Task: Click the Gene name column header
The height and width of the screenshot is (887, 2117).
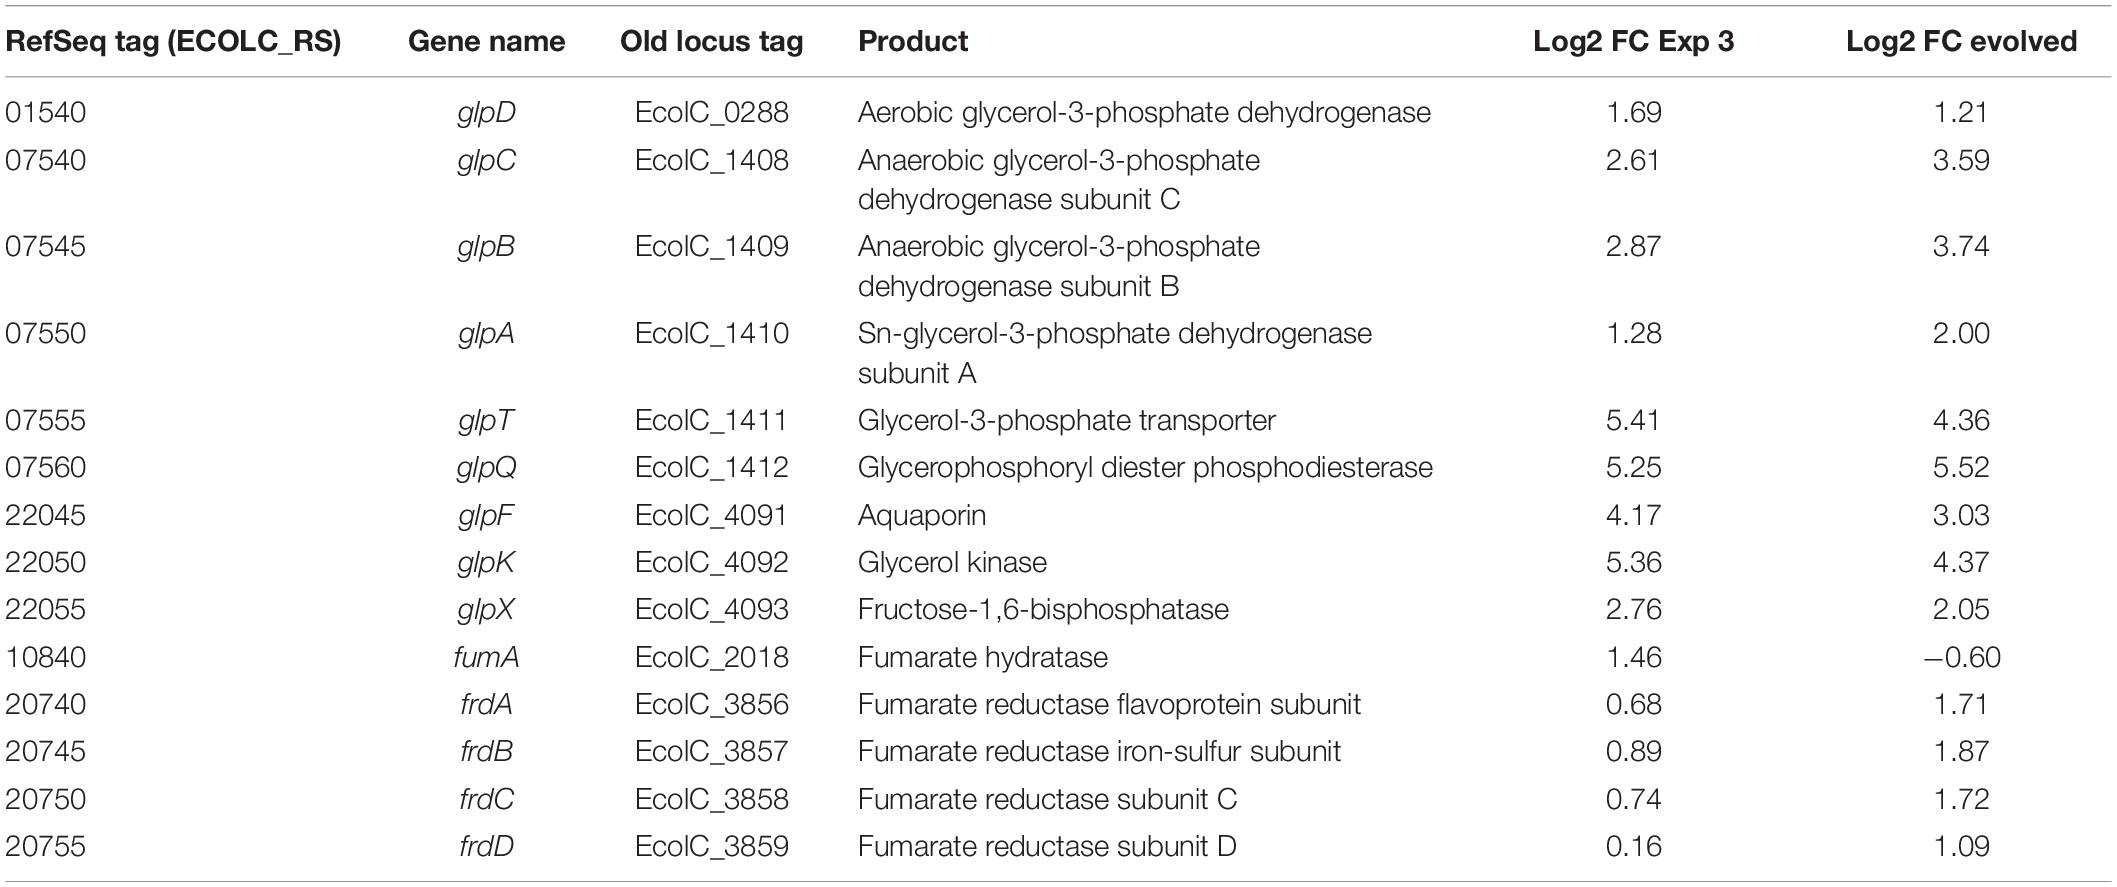Action: (x=486, y=41)
